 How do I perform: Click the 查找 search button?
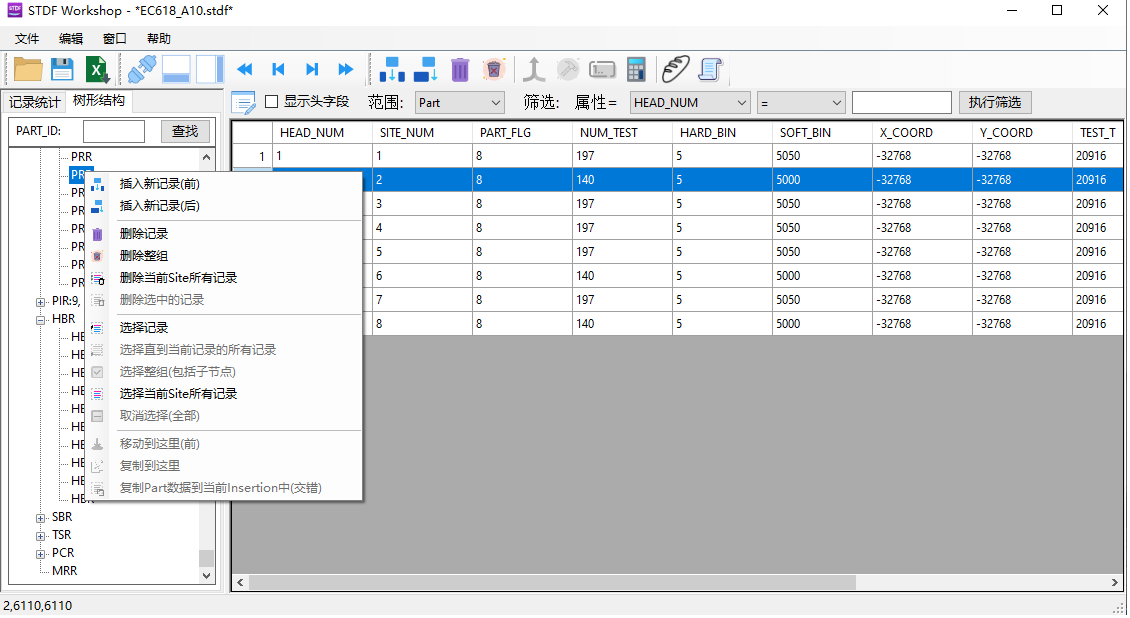[185, 131]
